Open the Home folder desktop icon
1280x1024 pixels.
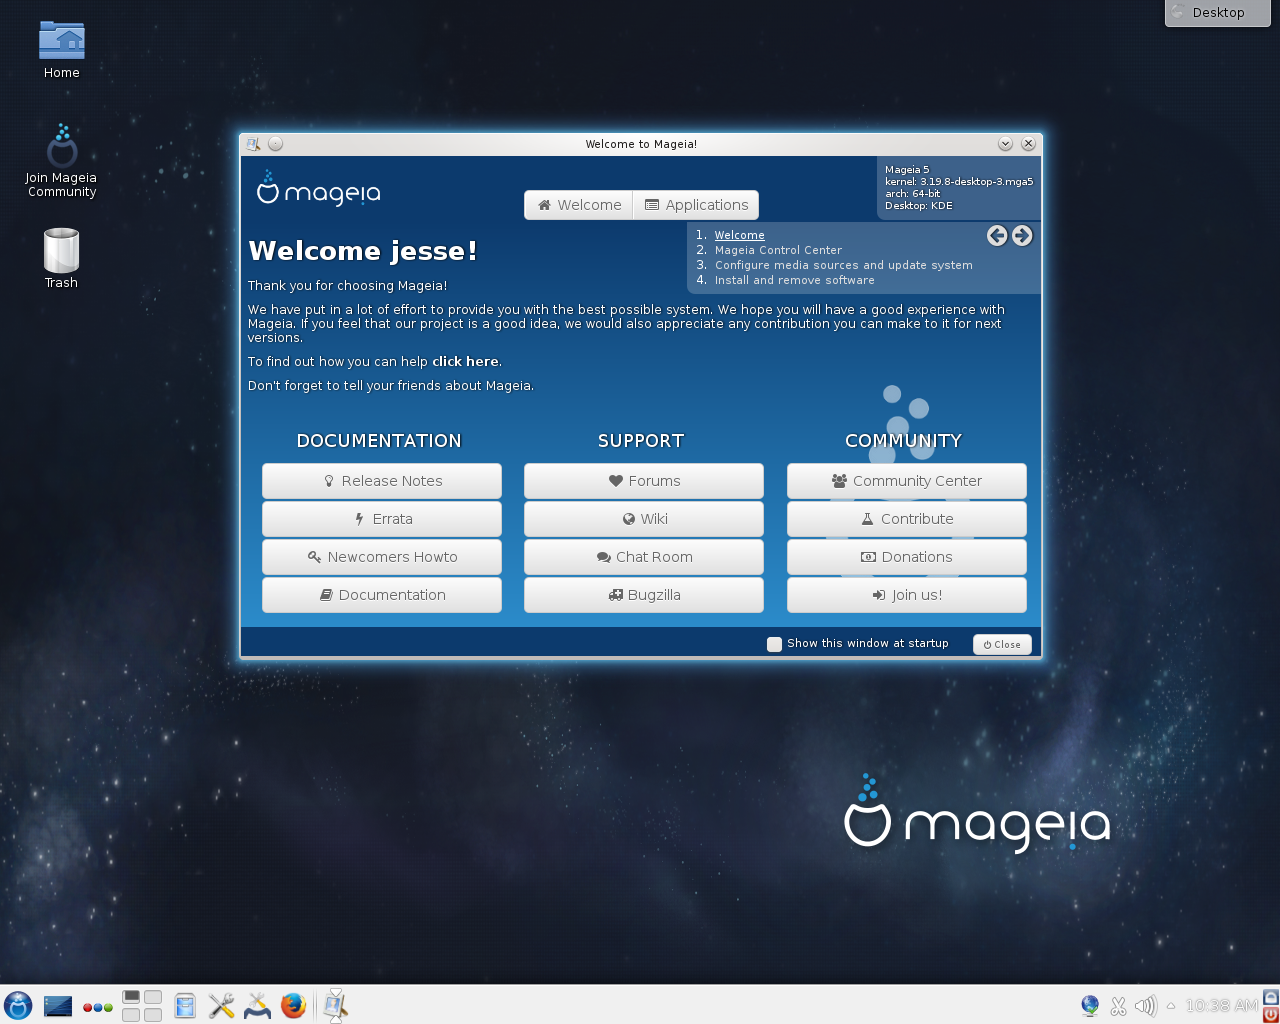click(x=61, y=50)
